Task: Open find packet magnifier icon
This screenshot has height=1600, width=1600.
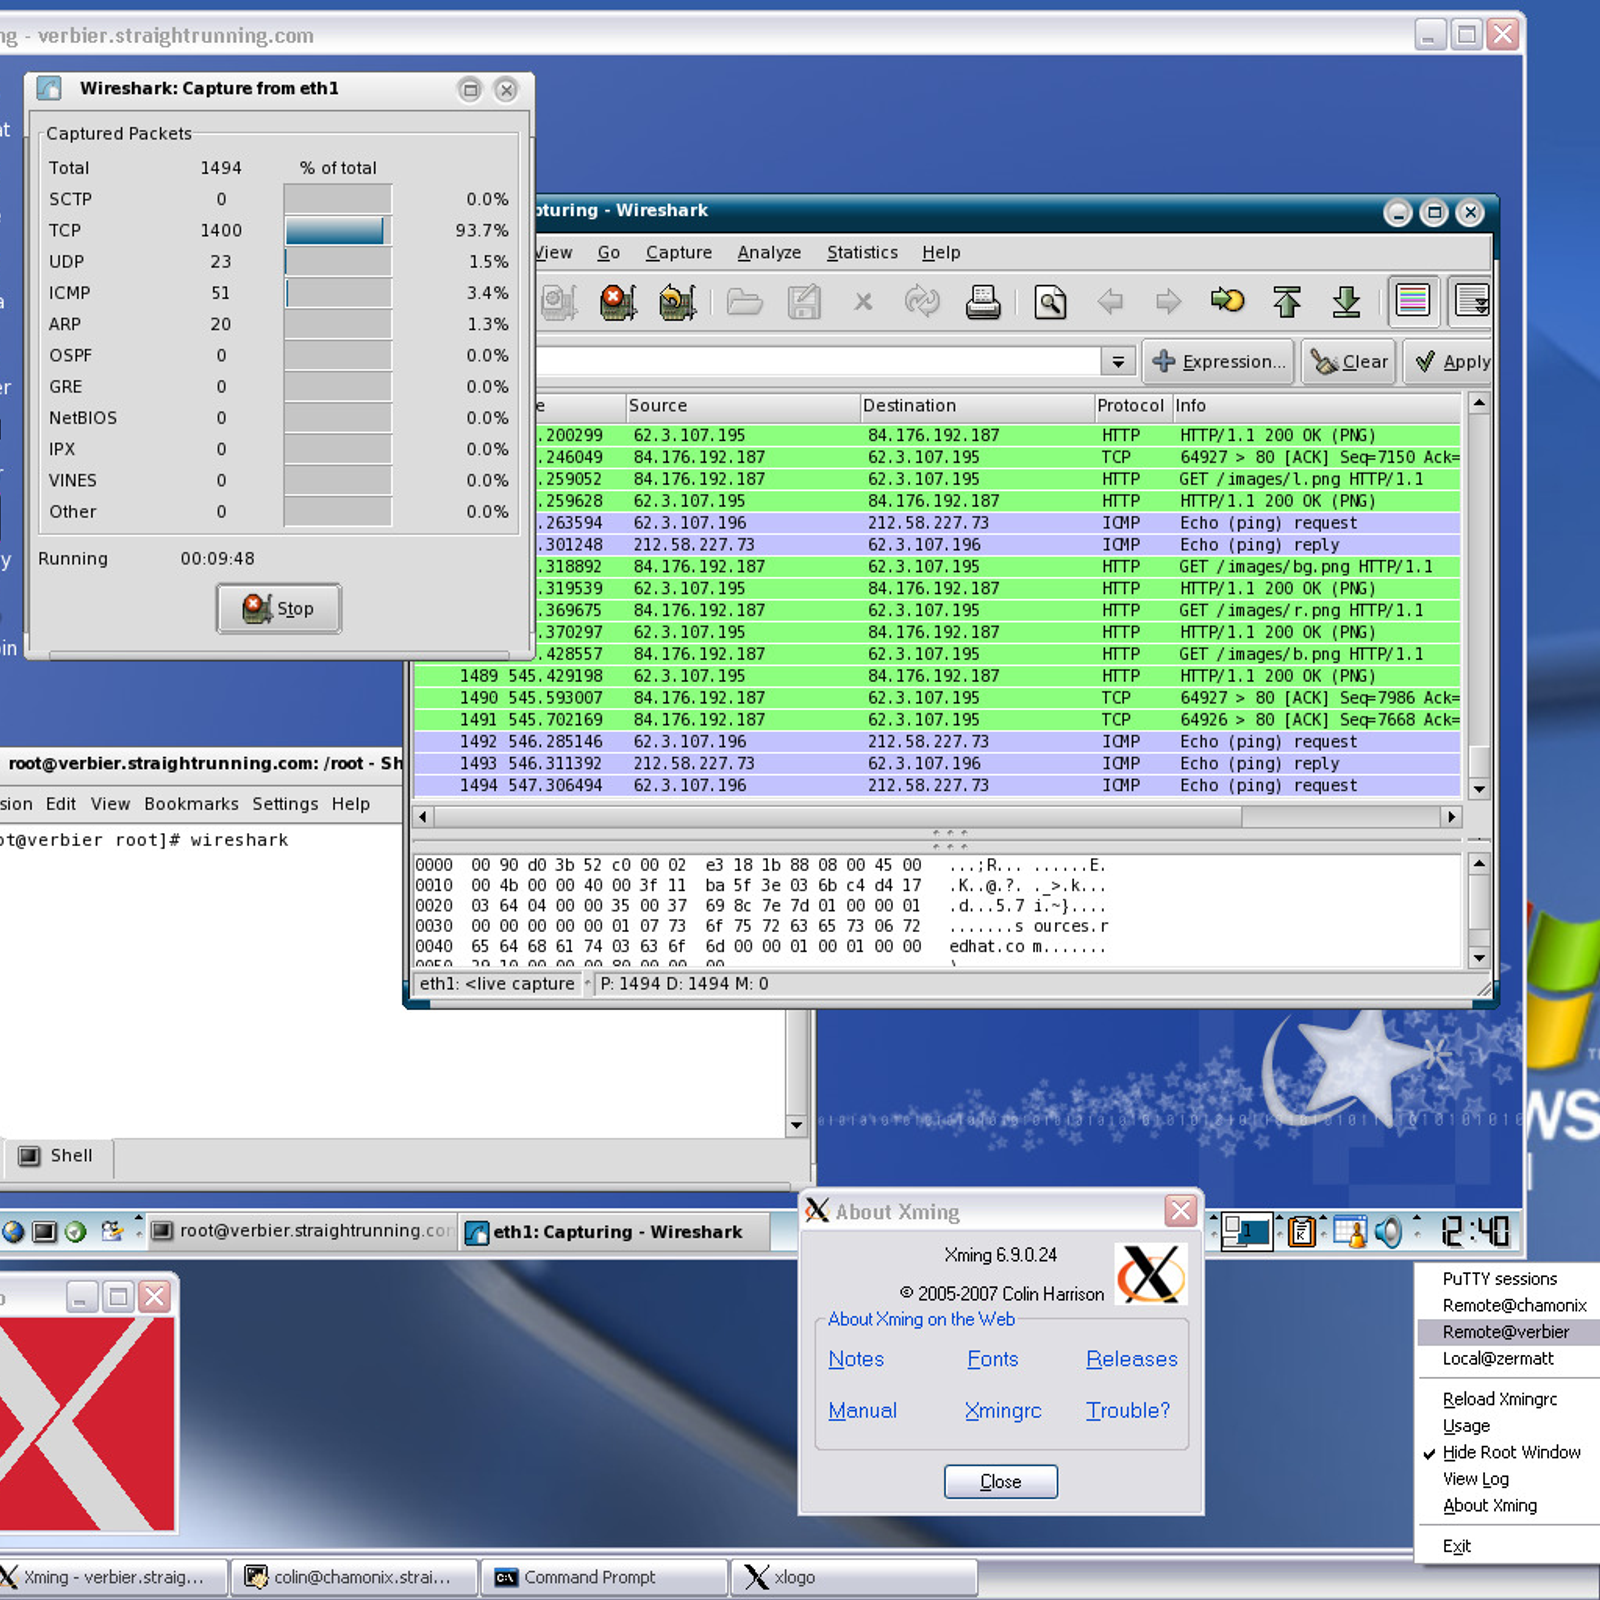Action: (1050, 301)
